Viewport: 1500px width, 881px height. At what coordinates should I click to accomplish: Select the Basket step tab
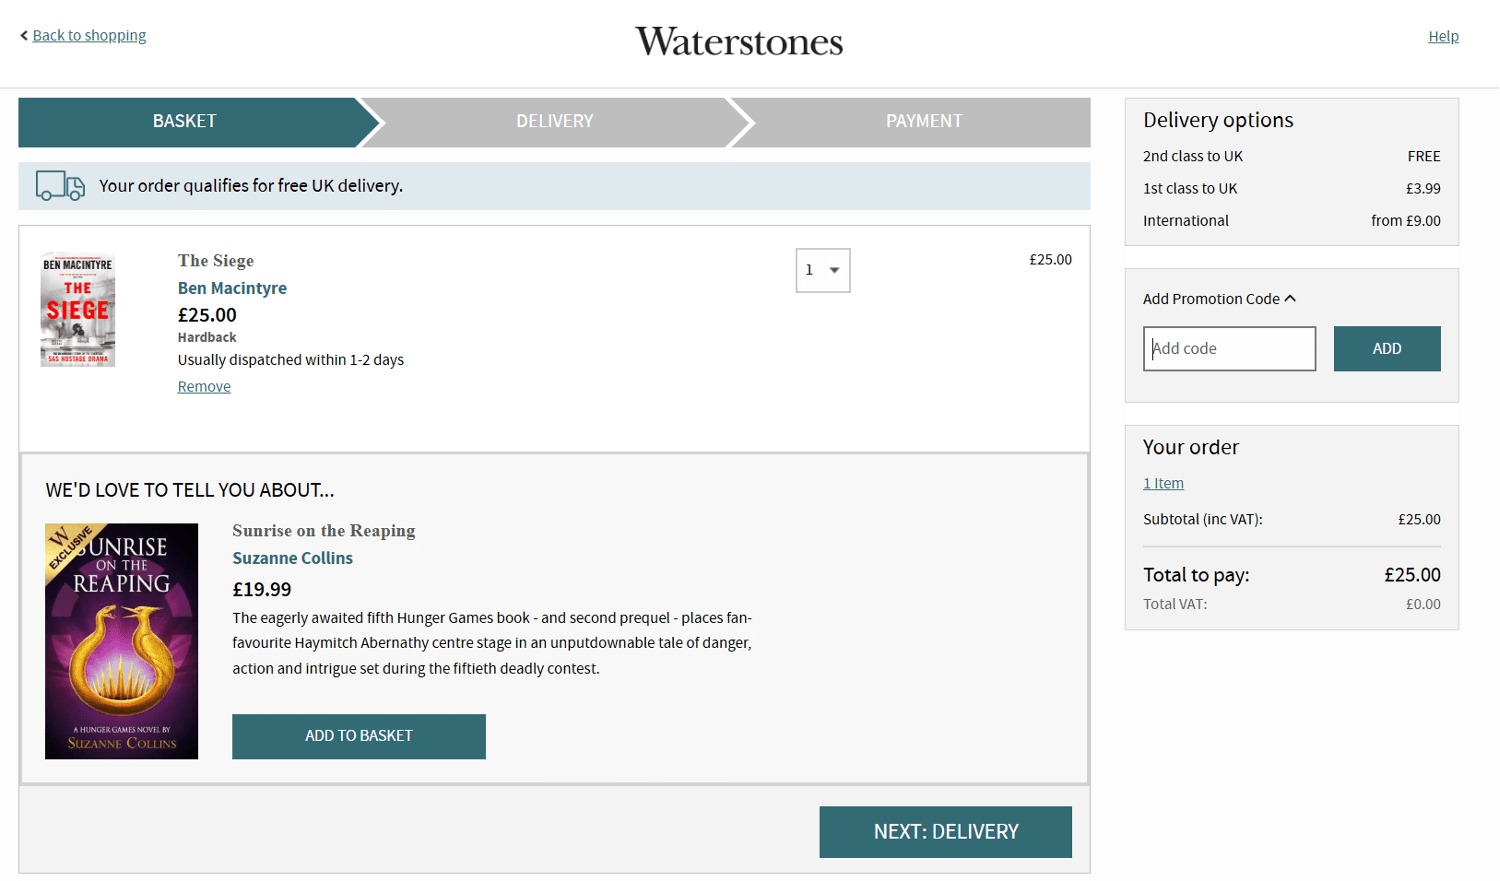tap(185, 121)
